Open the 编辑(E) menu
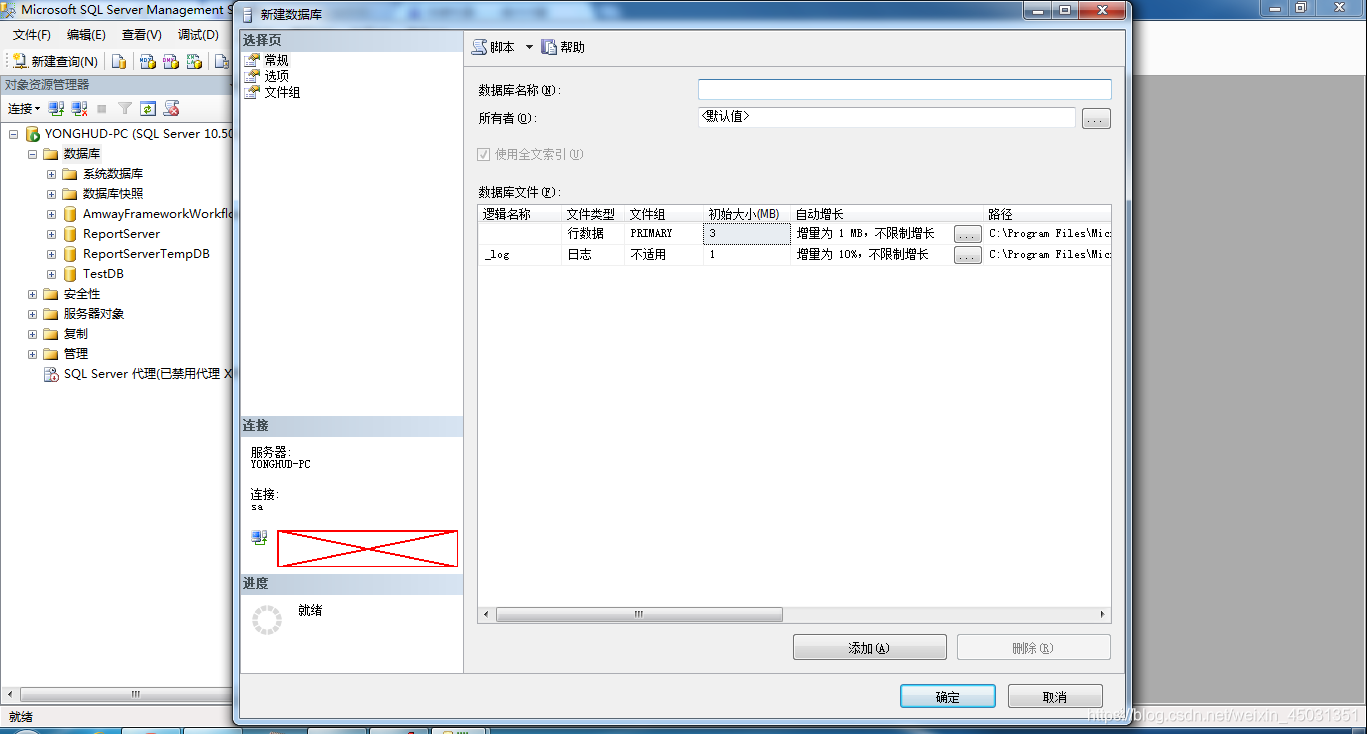This screenshot has width=1367, height=734. (86, 35)
